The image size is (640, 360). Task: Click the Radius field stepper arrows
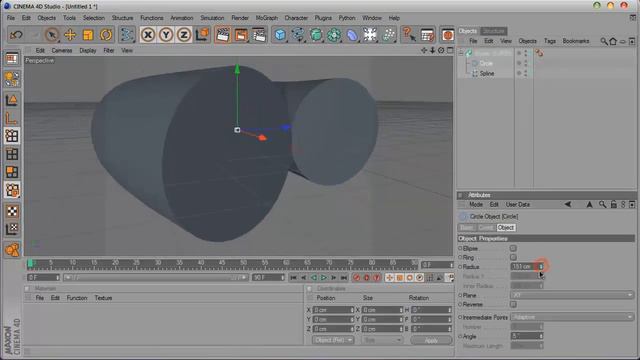(541, 267)
